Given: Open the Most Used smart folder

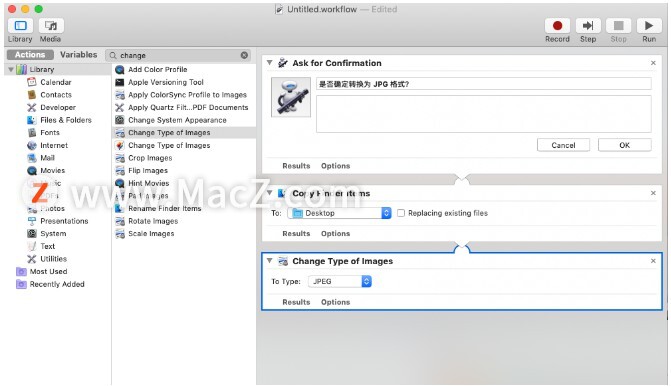Looking at the screenshot, I should point(48,272).
